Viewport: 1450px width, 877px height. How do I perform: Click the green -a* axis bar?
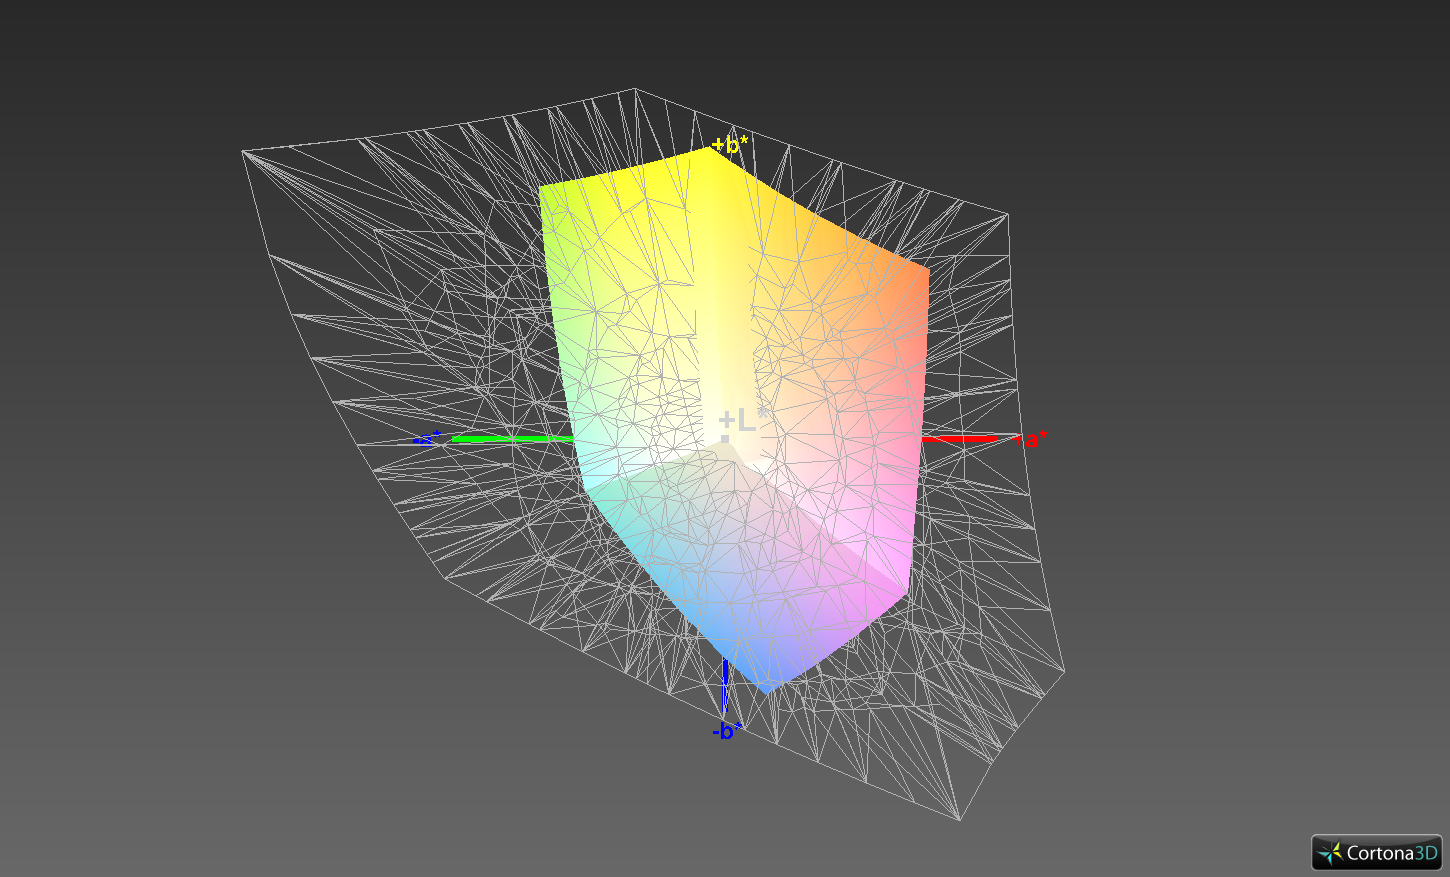512,438
